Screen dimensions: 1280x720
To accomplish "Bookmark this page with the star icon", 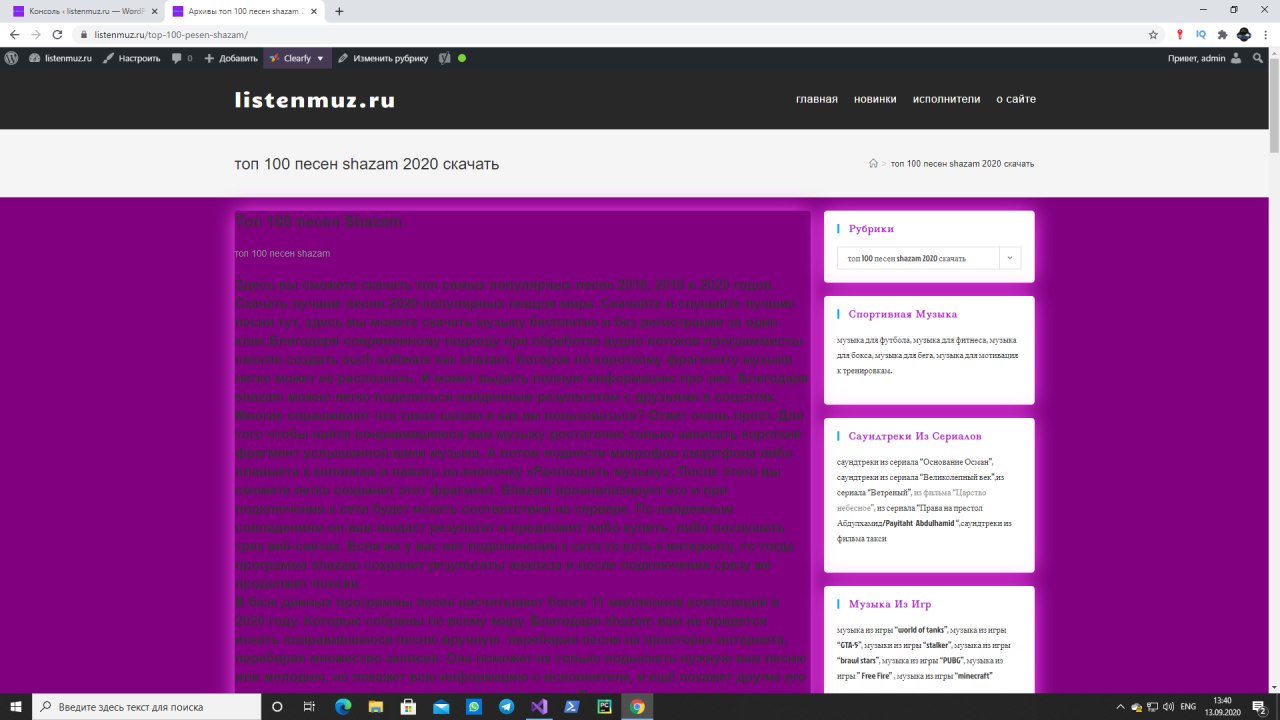I will (1153, 34).
